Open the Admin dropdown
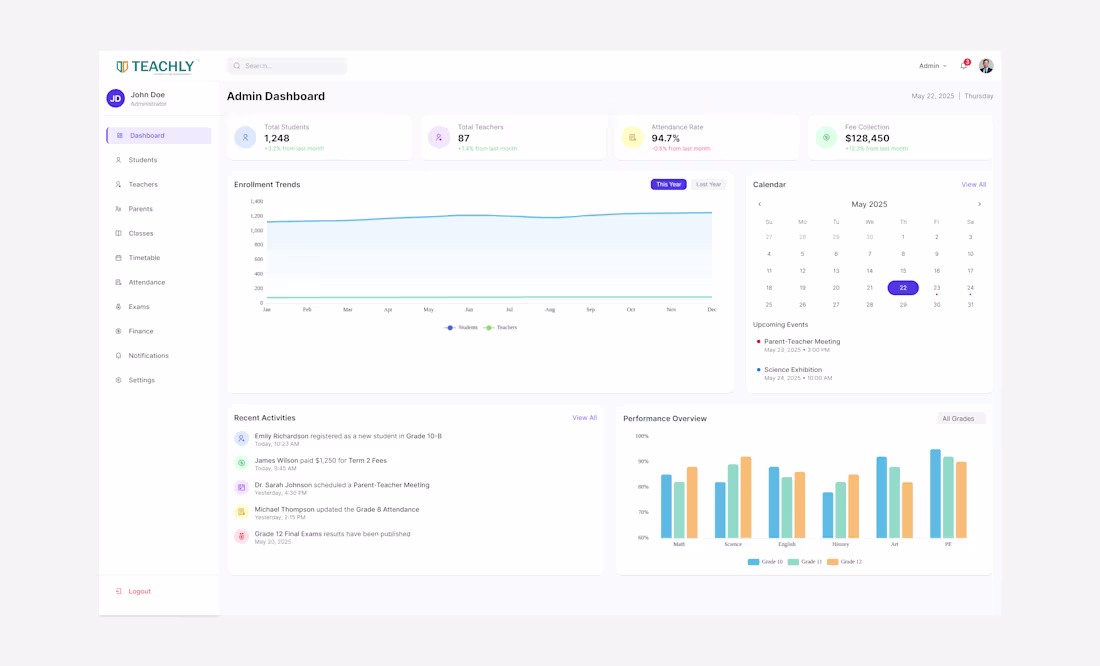 click(933, 66)
